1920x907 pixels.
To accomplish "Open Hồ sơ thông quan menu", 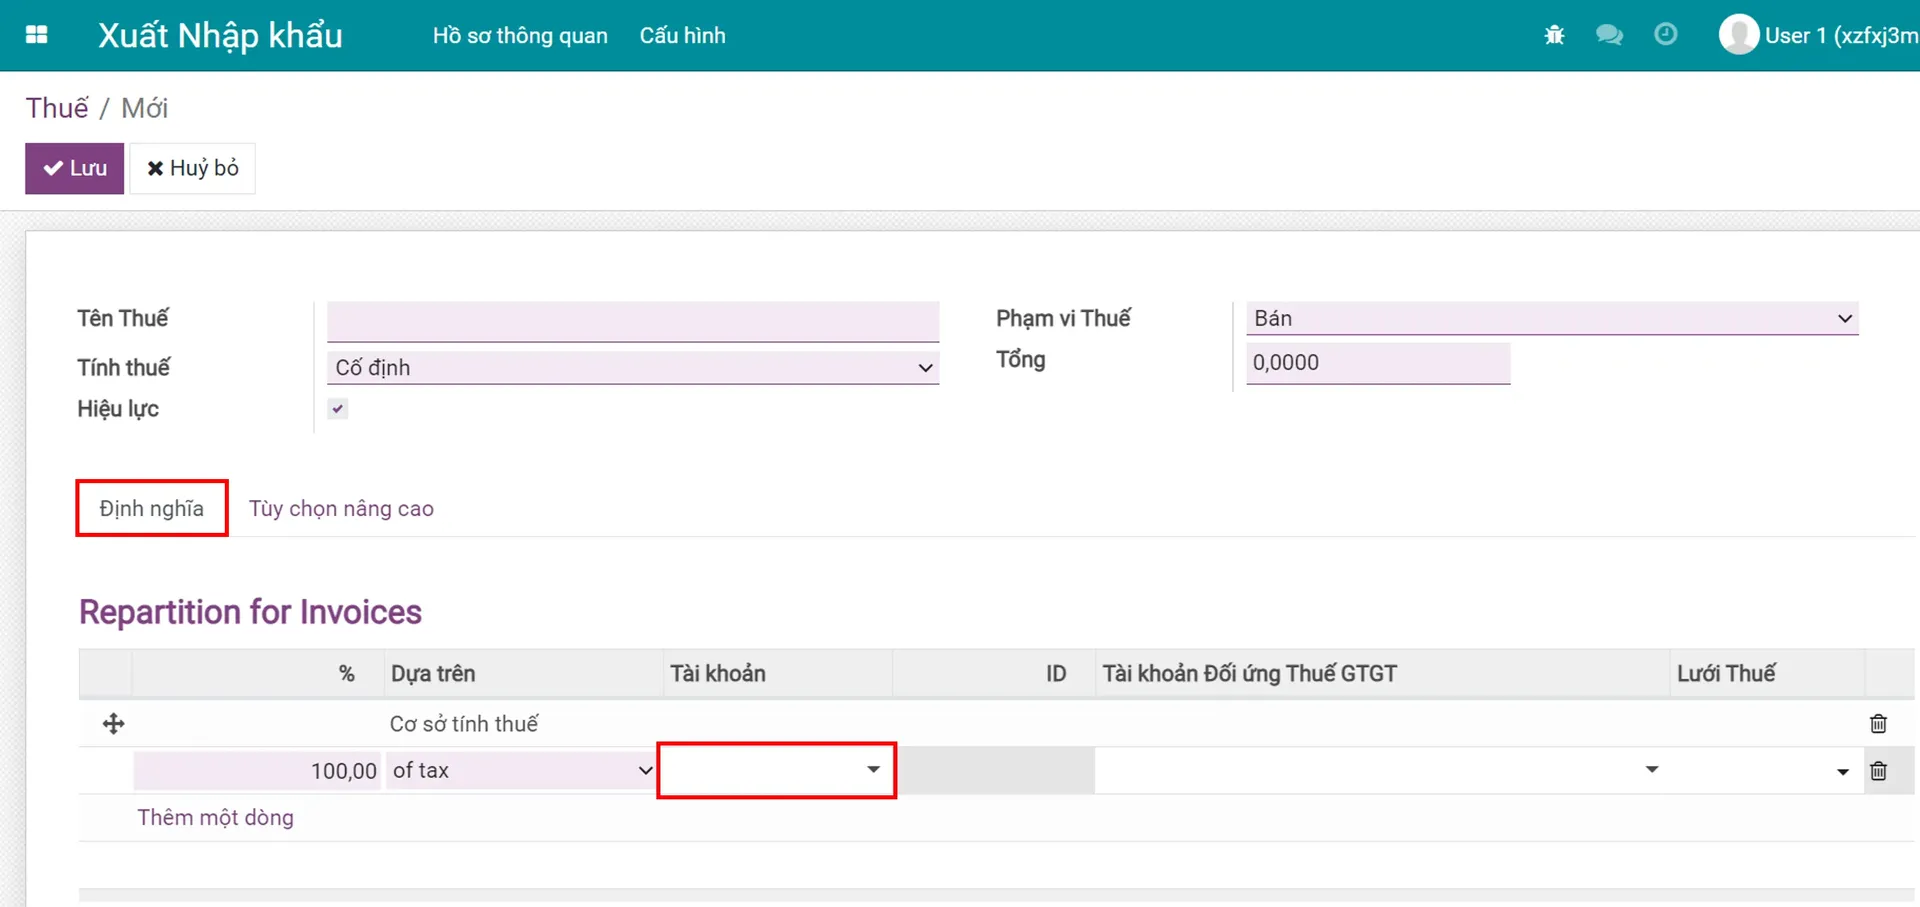I will [520, 35].
